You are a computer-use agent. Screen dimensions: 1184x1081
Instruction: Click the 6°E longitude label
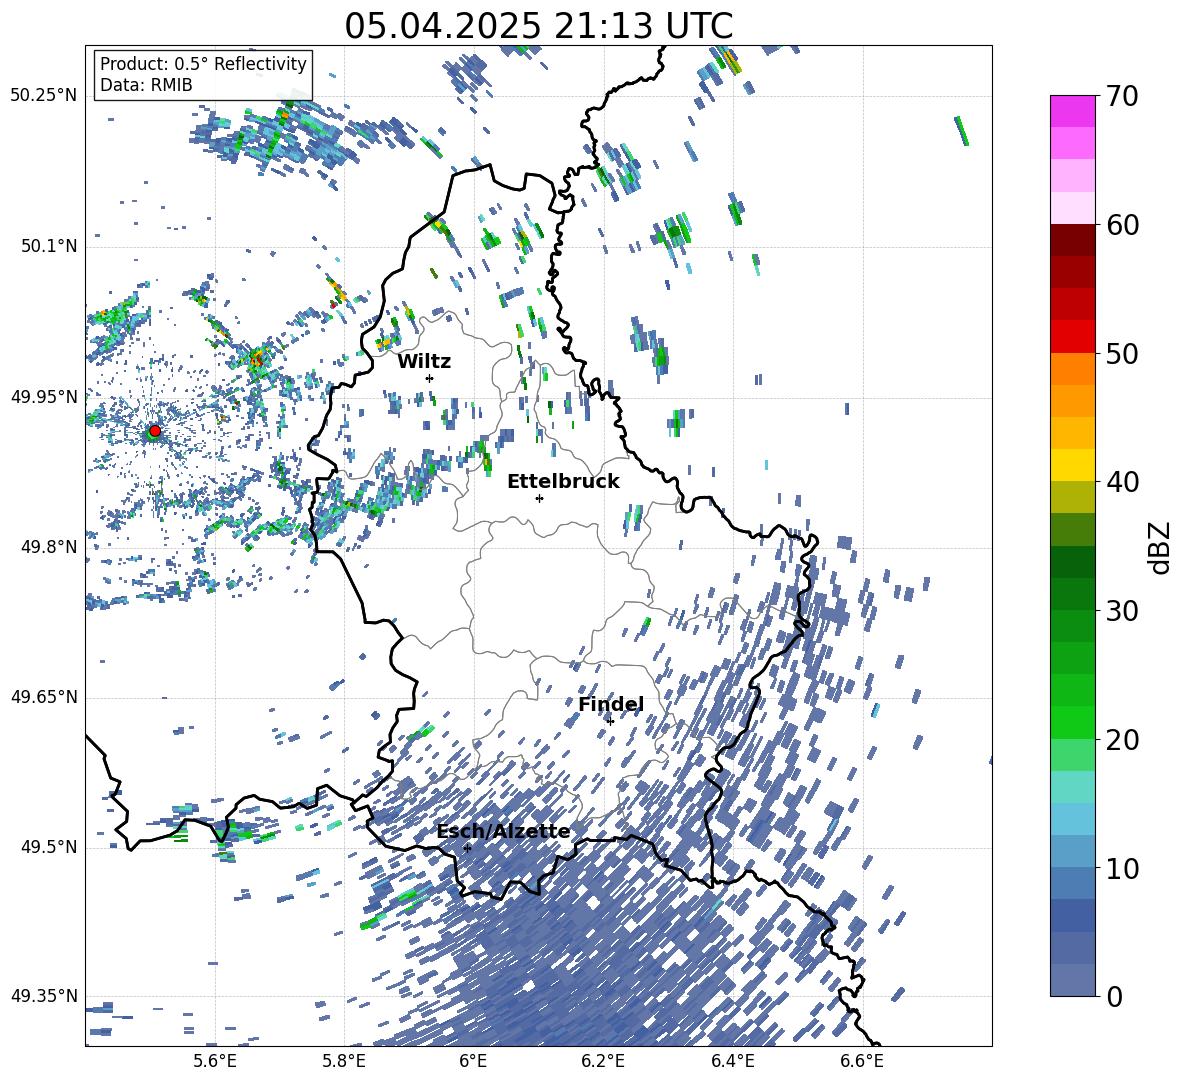(x=473, y=1061)
